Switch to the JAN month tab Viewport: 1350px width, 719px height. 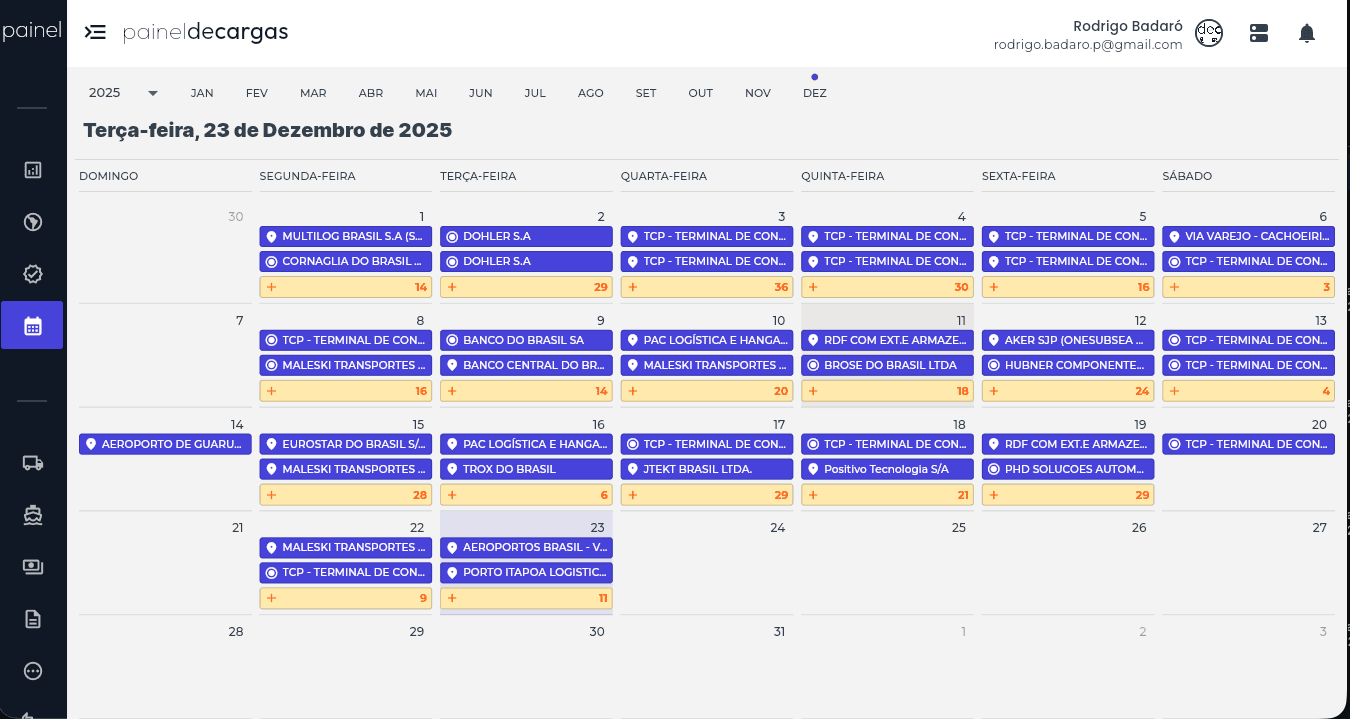click(x=202, y=93)
